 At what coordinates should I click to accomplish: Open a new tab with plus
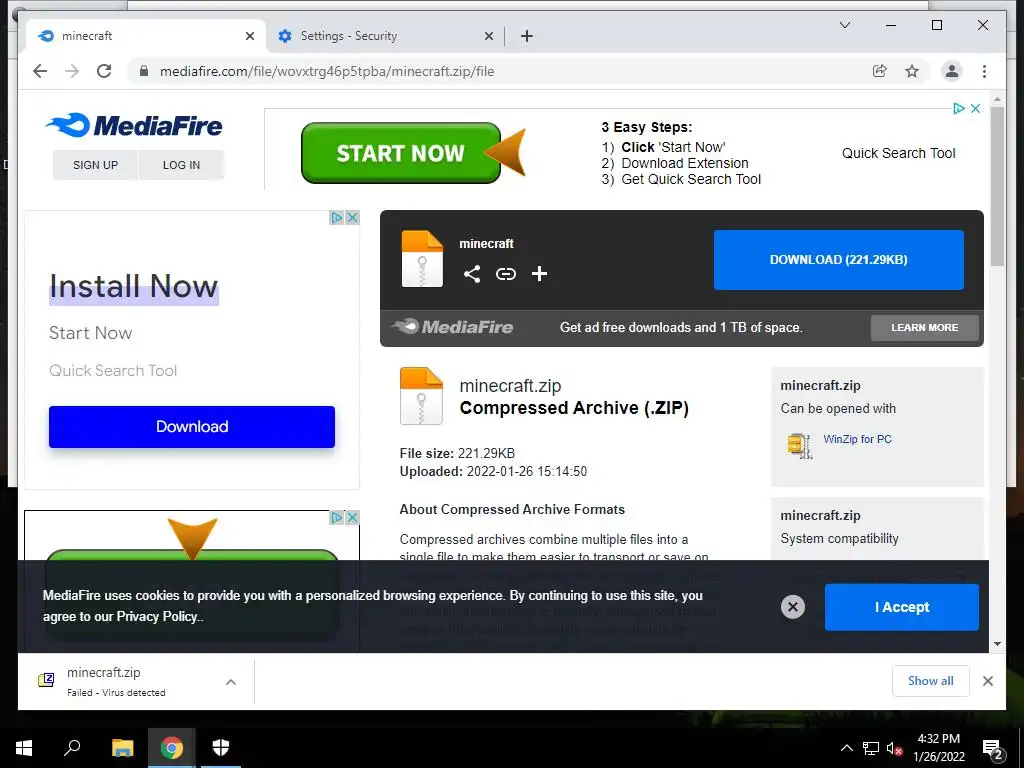coord(527,36)
